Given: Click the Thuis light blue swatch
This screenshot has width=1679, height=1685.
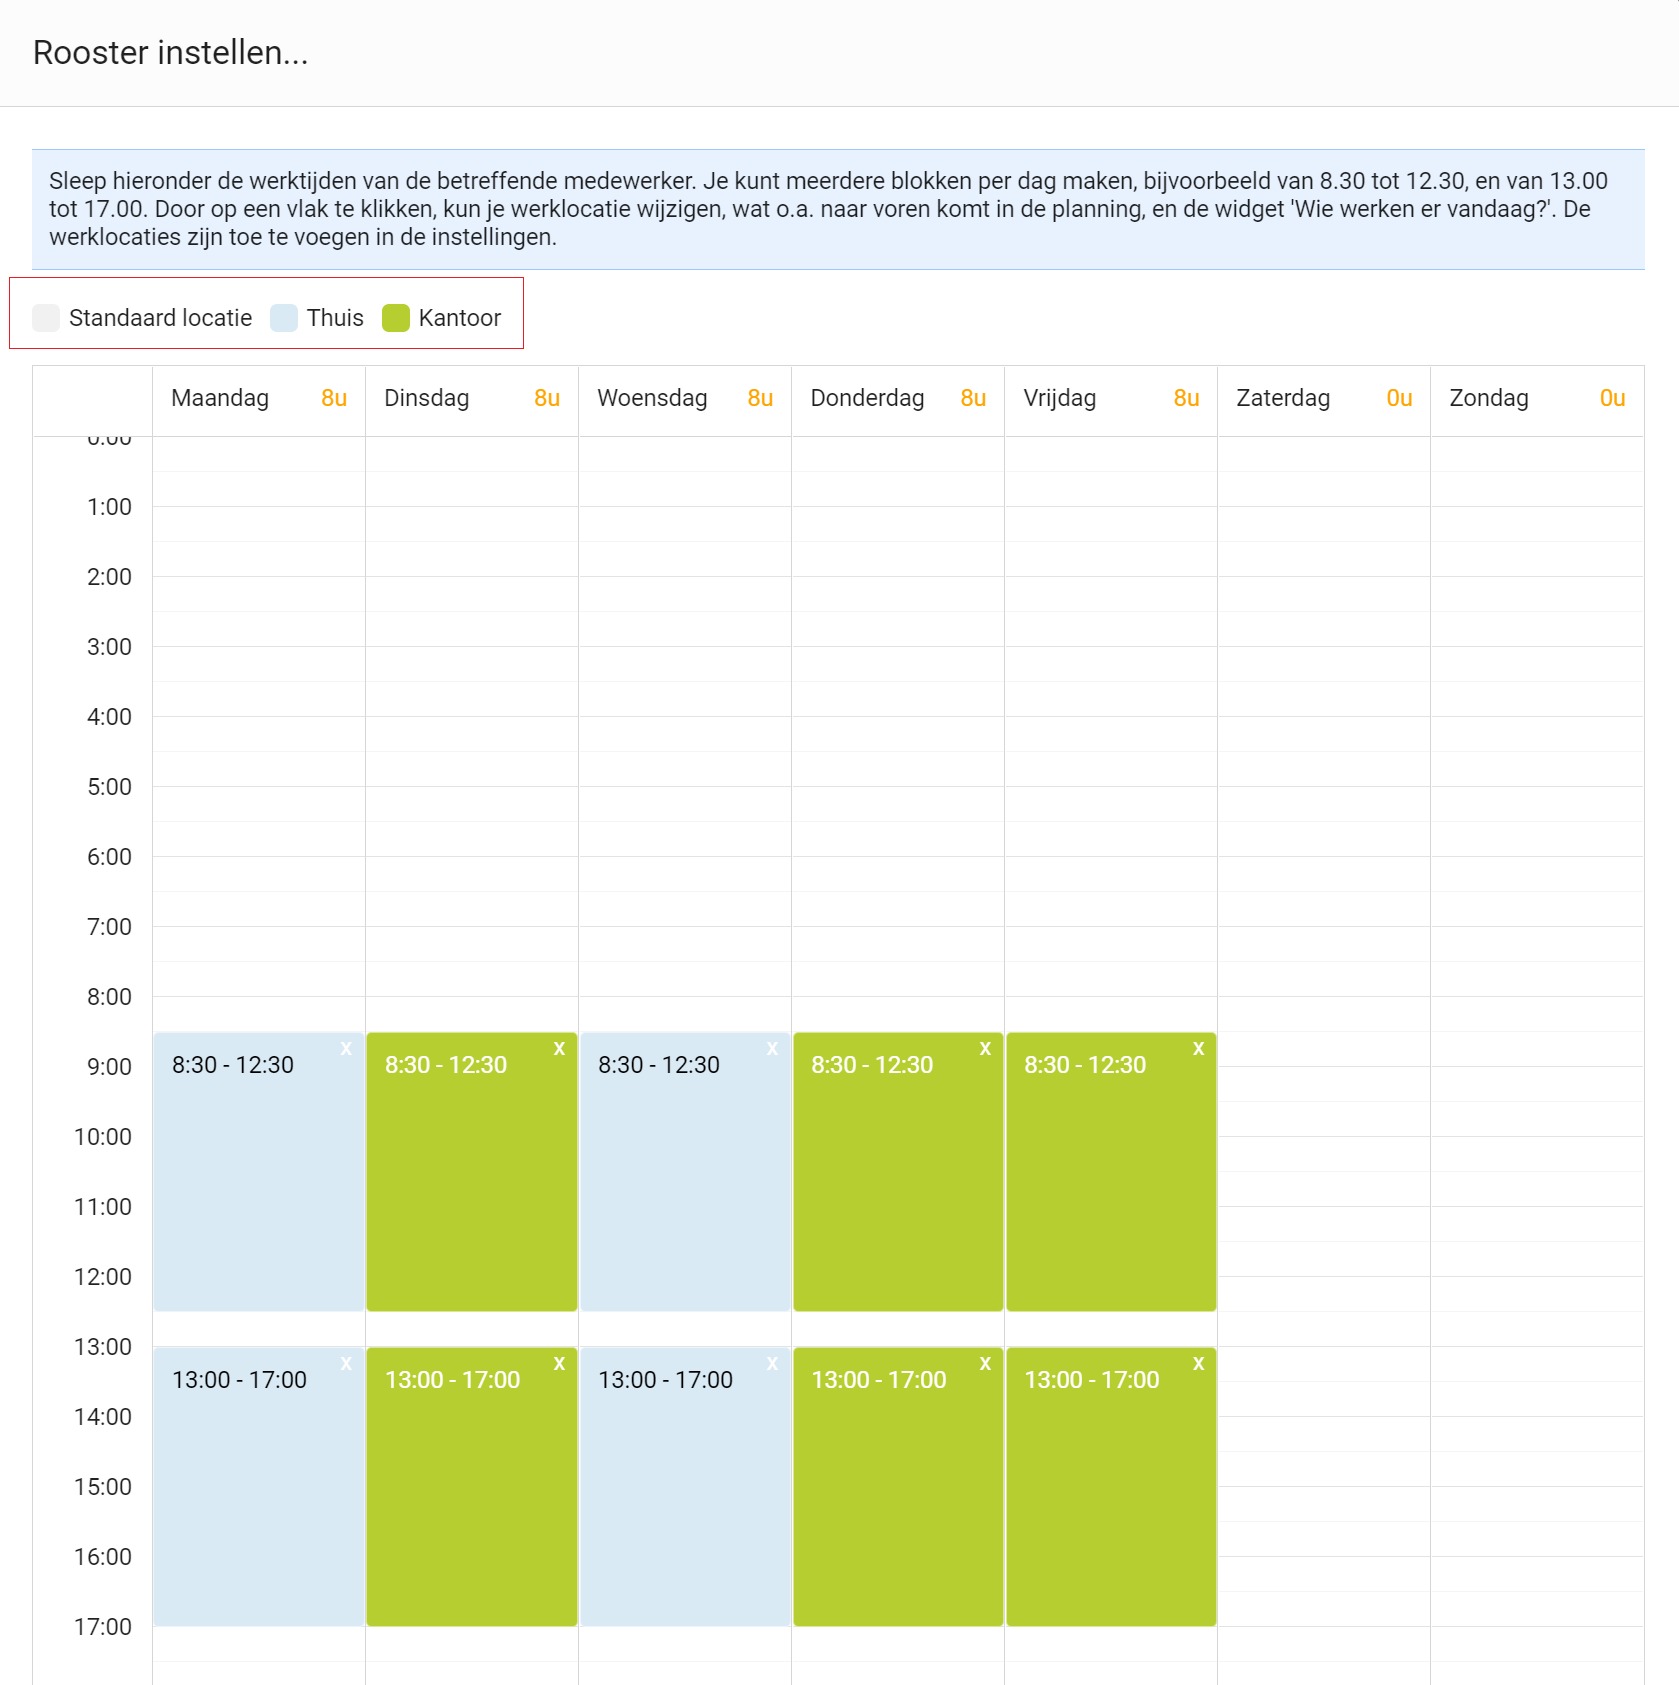Looking at the screenshot, I should point(284,318).
